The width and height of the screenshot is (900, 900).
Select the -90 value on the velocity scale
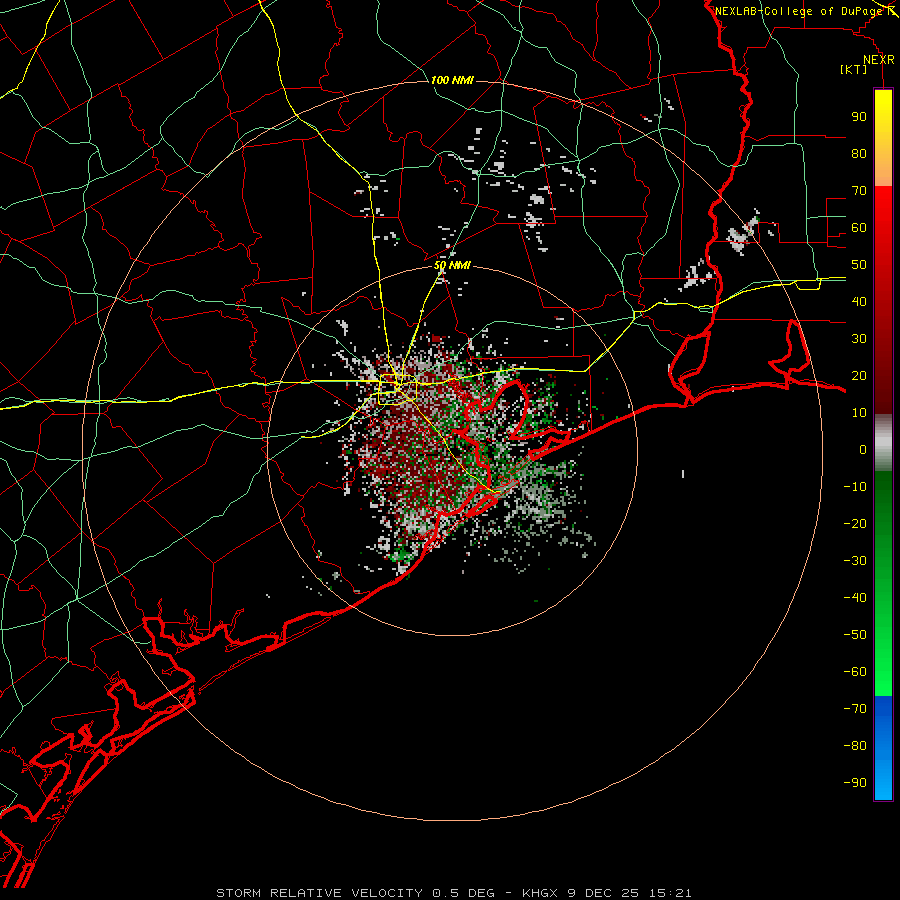[x=855, y=783]
